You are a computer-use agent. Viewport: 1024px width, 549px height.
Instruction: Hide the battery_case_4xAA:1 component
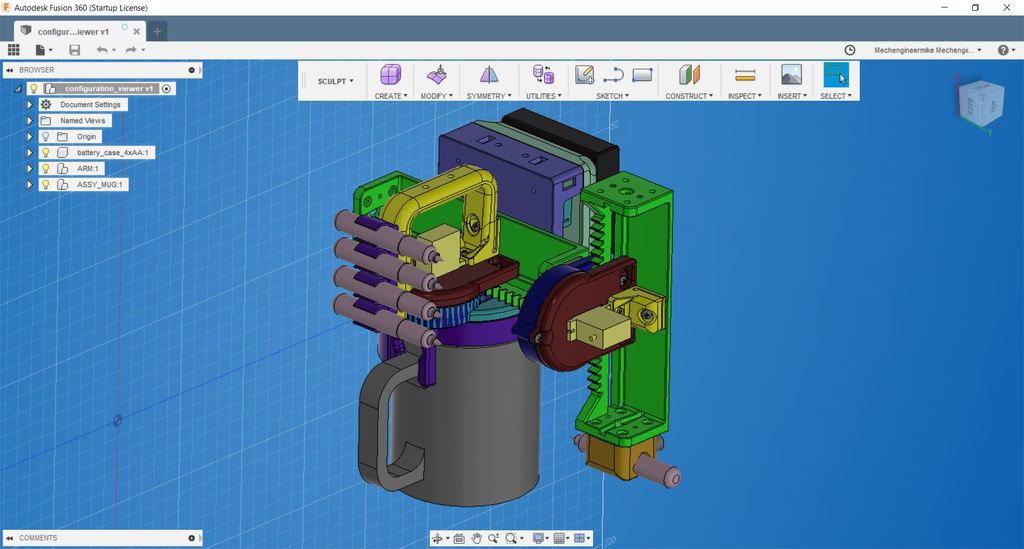(45, 153)
